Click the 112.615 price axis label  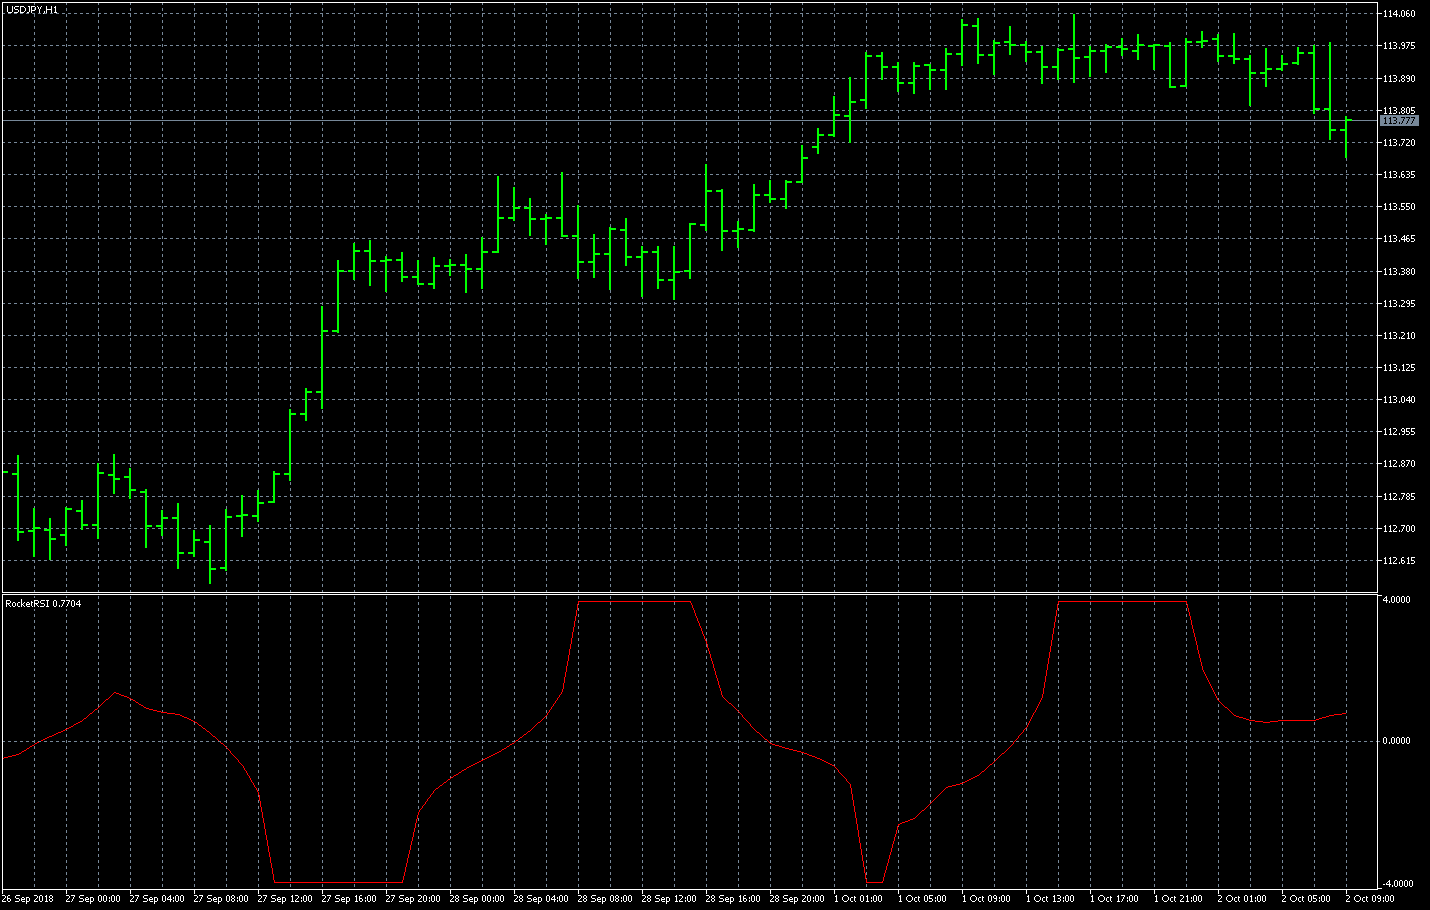tap(1399, 561)
